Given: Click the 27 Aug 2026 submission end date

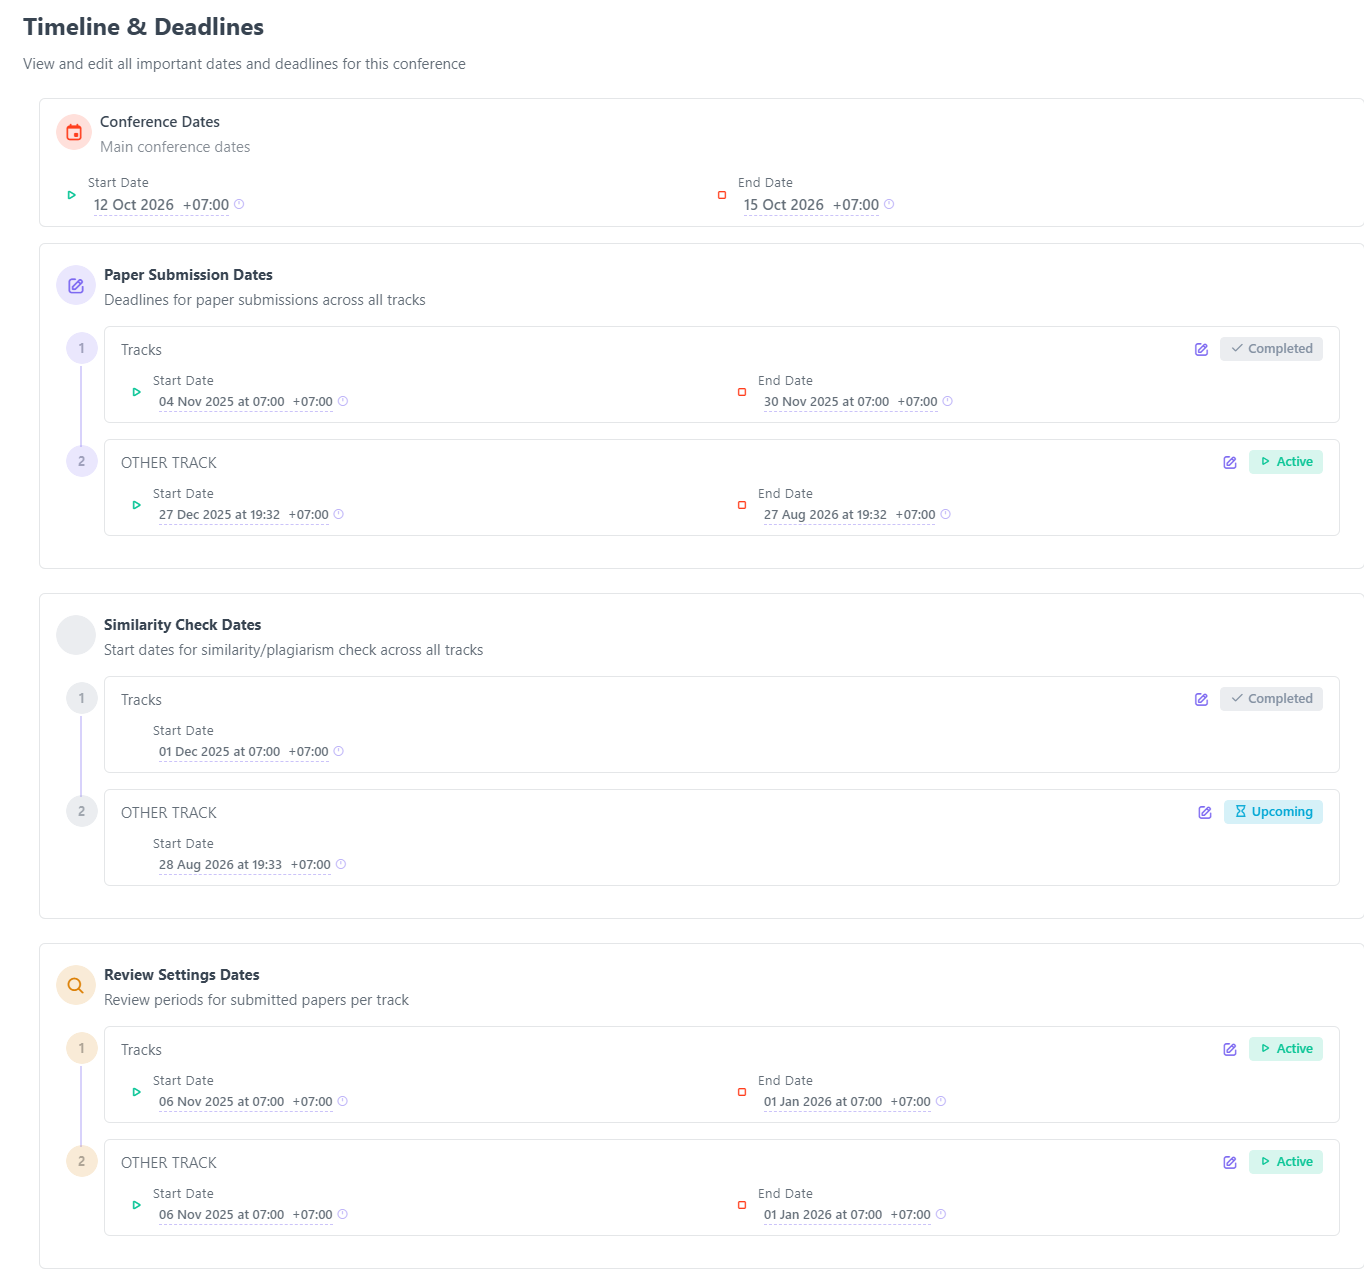Looking at the screenshot, I should [x=825, y=515].
